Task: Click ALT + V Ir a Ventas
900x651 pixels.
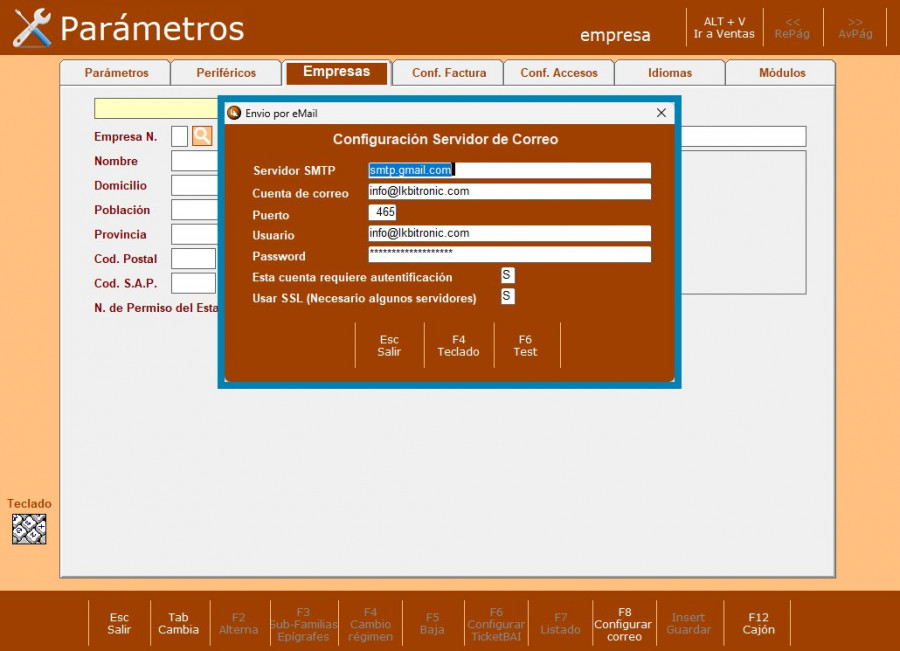Action: 724,28
